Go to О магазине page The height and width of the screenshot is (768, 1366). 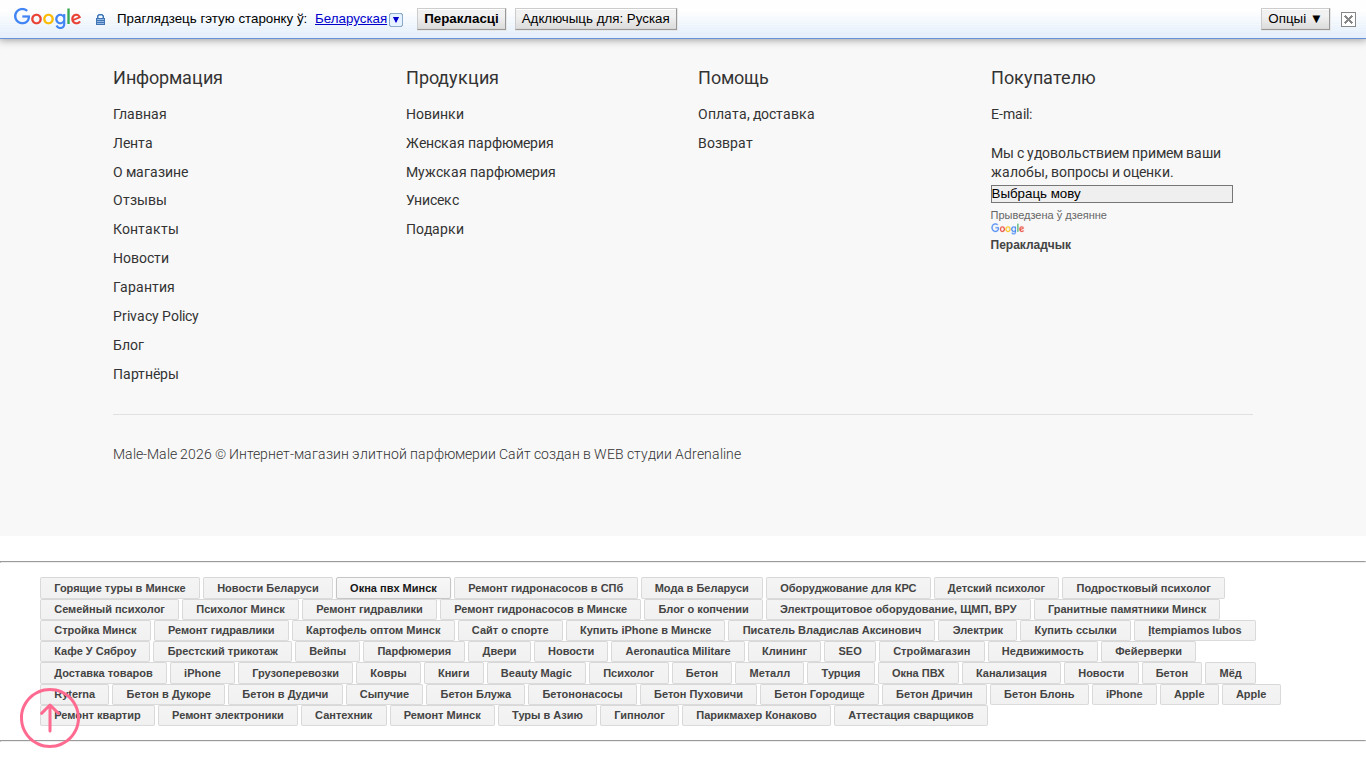pyautogui.click(x=150, y=172)
